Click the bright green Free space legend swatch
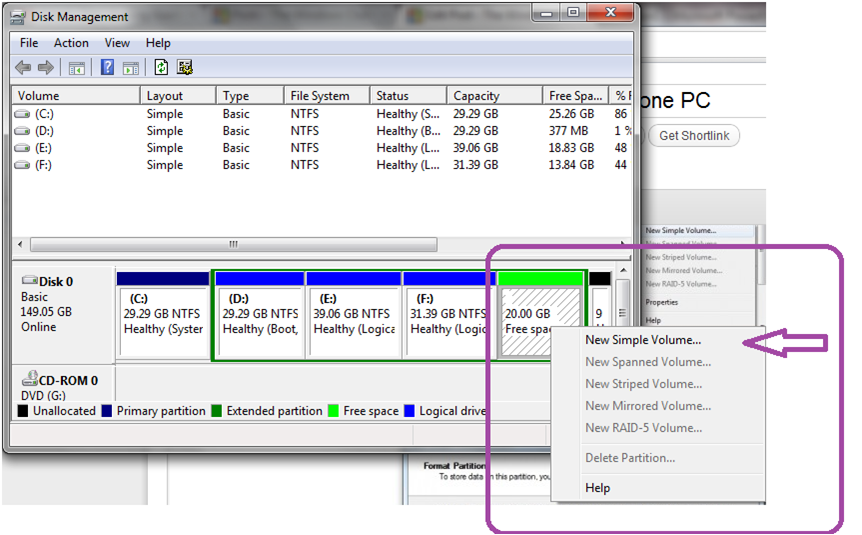Viewport: 862px width, 535px height. pos(333,411)
